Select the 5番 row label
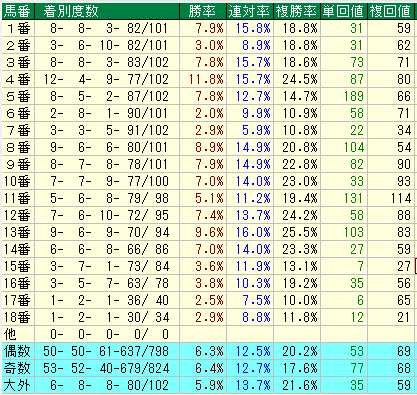This screenshot has width=417, height=395. [x=18, y=96]
